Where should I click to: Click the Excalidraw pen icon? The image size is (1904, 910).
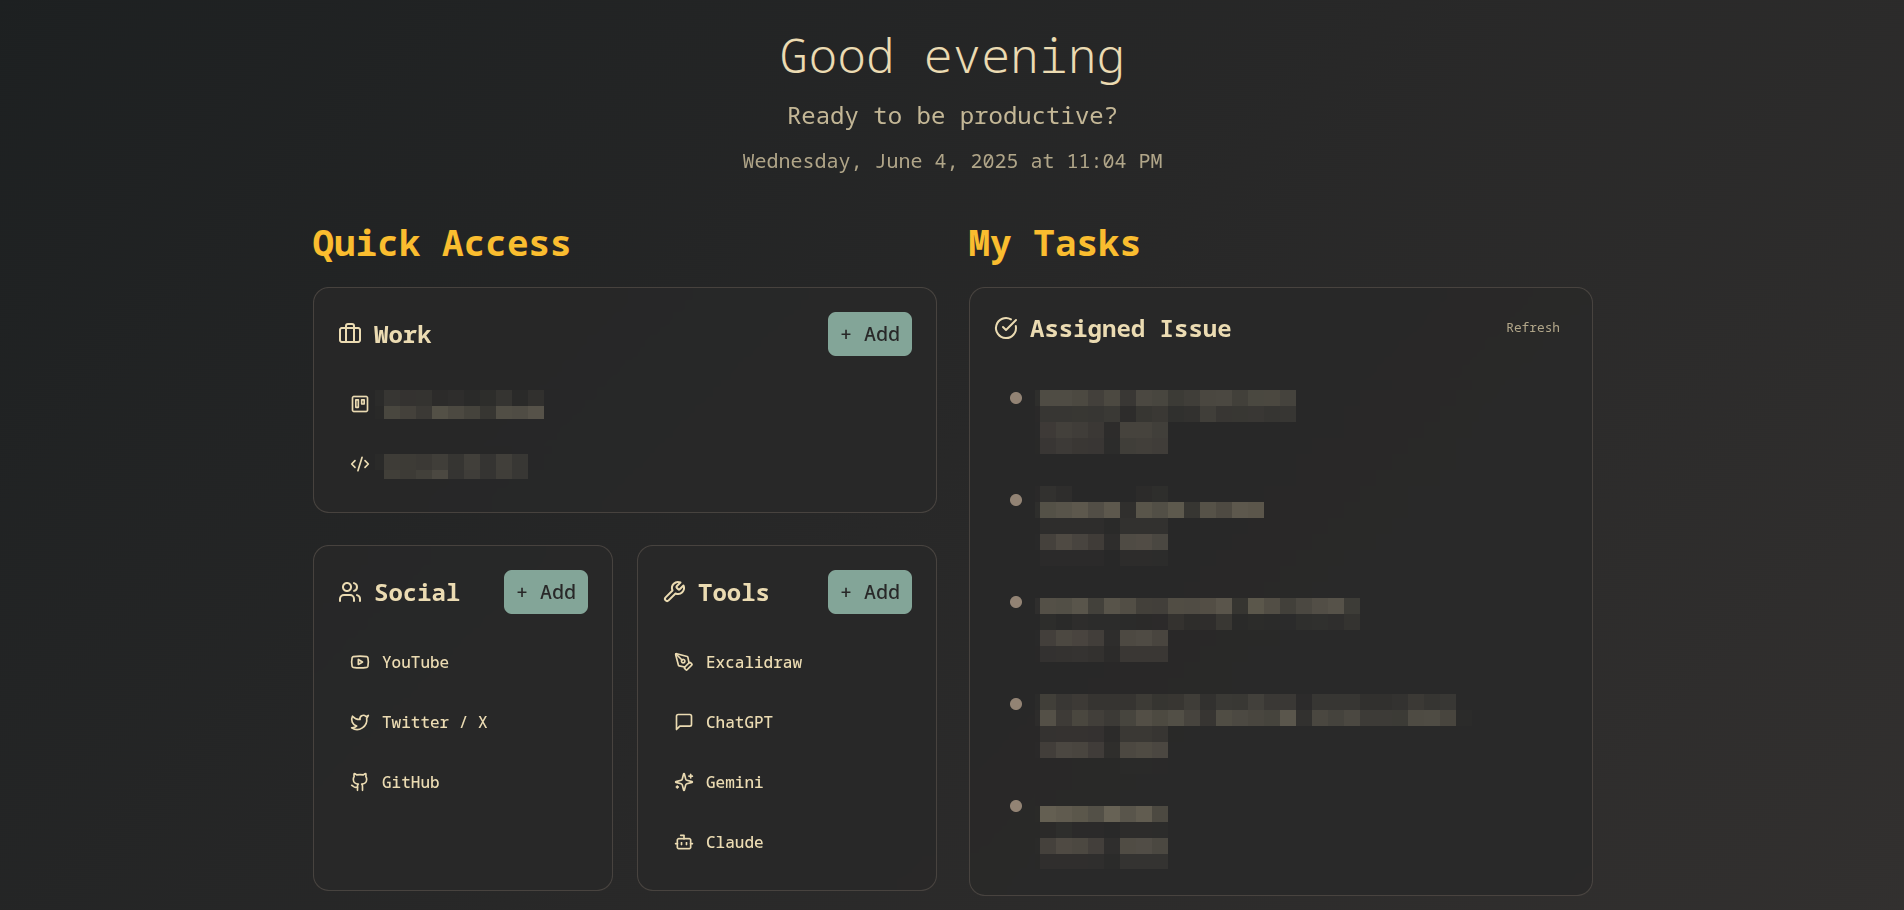tap(684, 661)
